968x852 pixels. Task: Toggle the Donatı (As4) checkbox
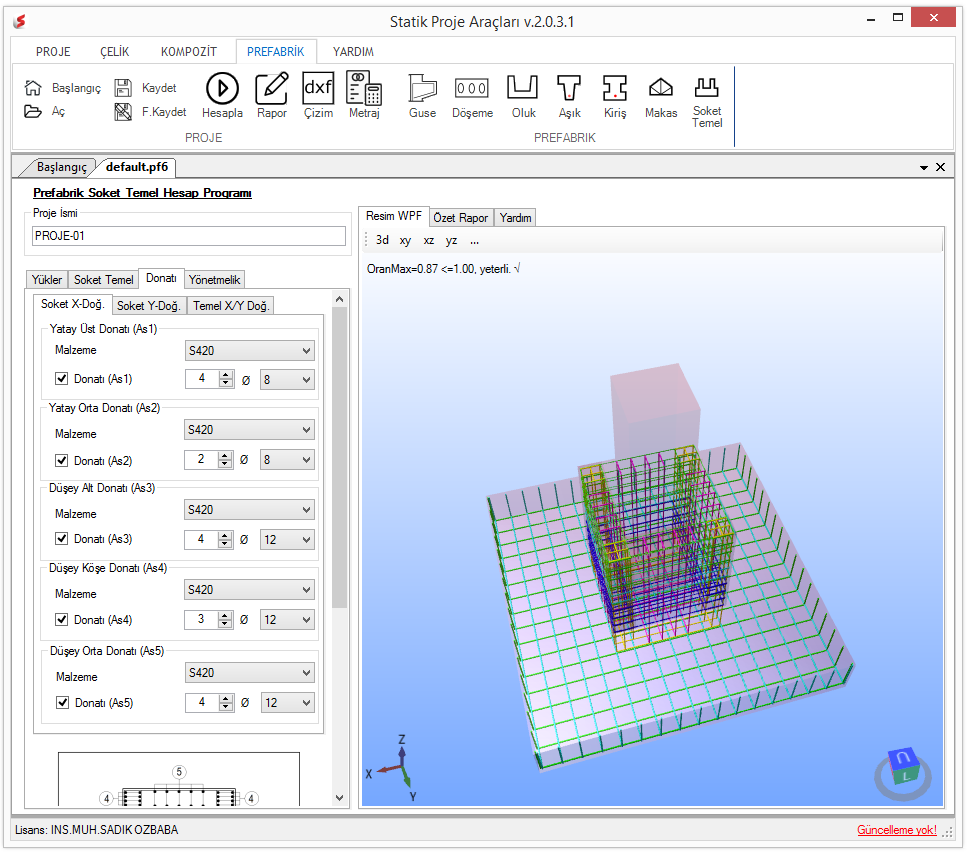[61, 619]
